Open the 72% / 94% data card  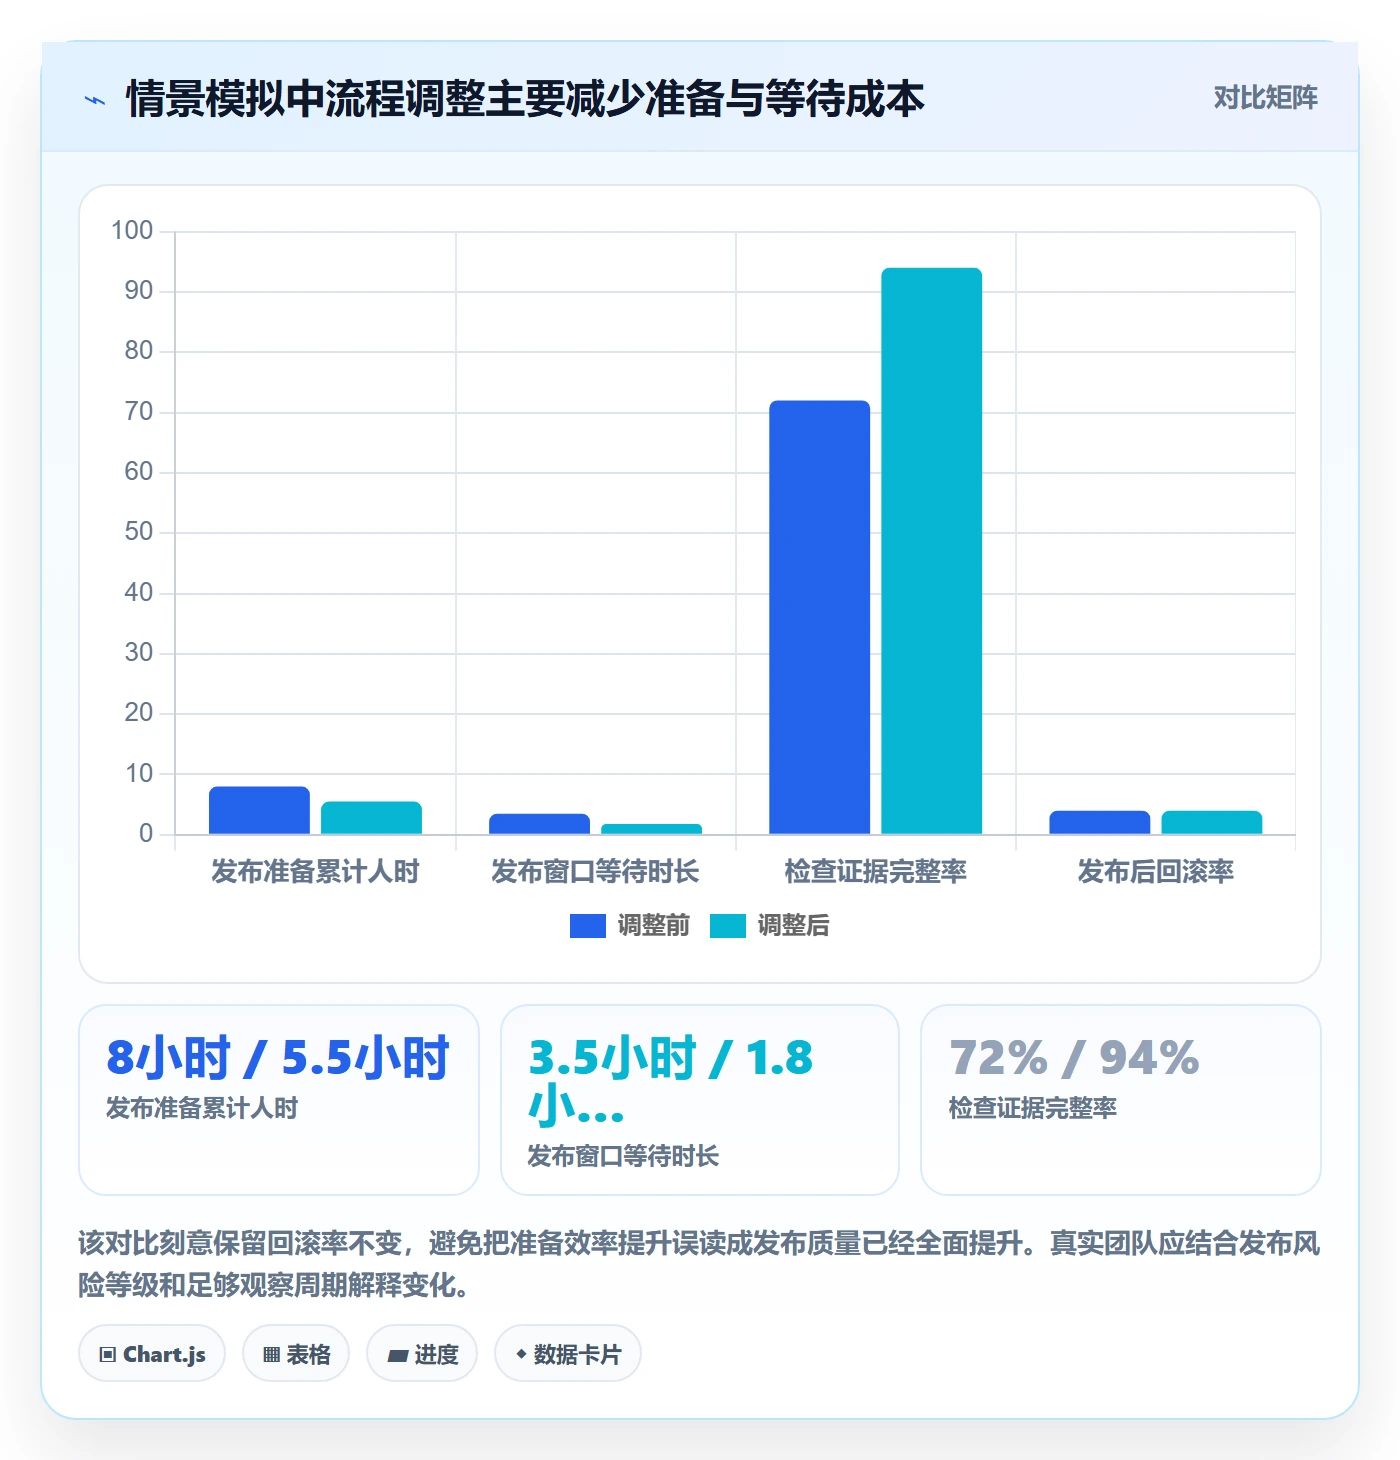pos(1121,1100)
